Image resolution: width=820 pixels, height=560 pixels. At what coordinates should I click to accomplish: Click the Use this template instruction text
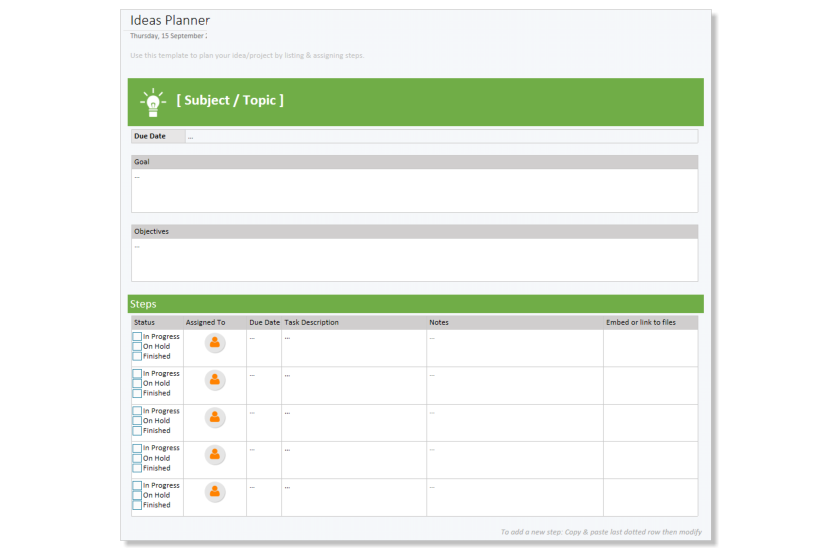tap(247, 55)
